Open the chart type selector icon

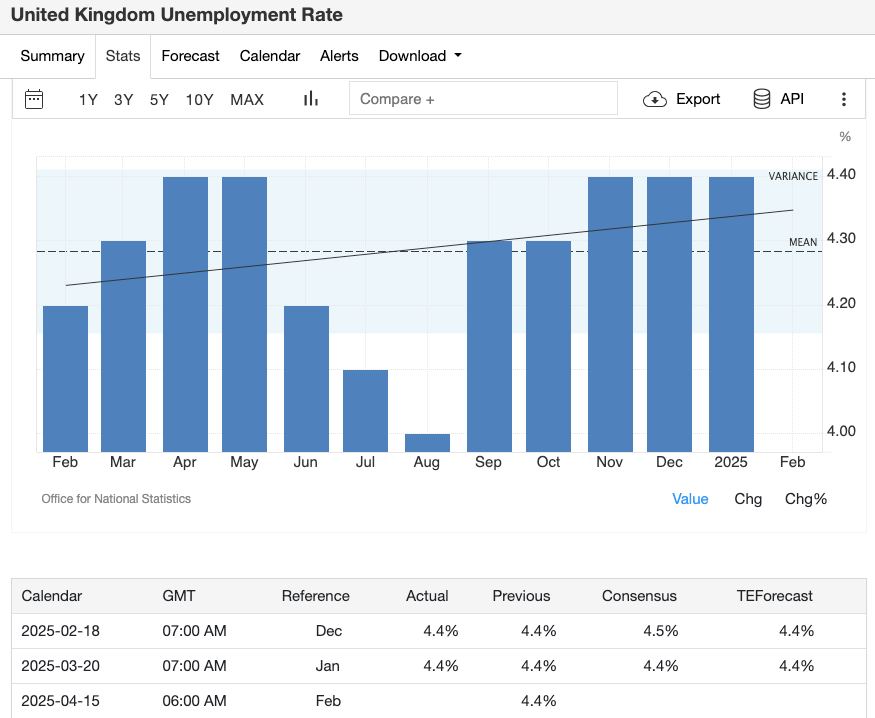(310, 98)
